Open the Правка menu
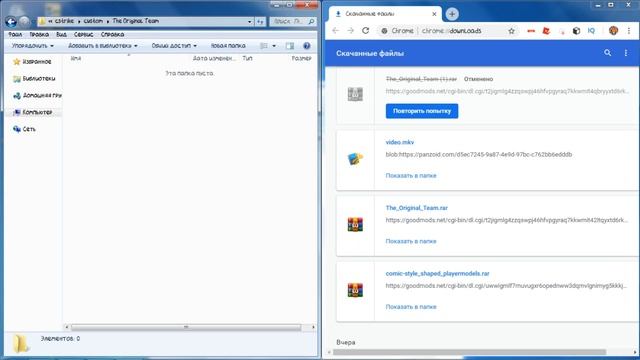 [39, 34]
